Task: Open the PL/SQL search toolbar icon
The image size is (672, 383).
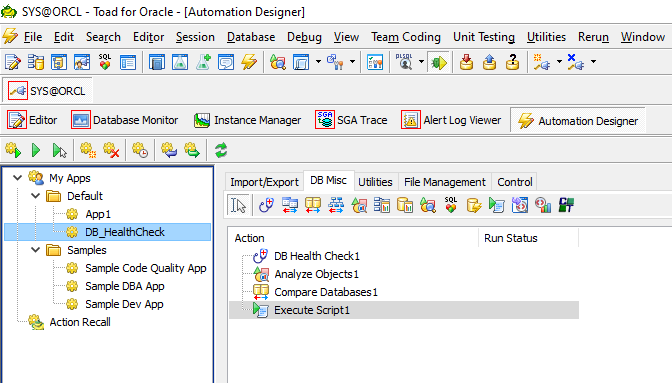Action: point(404,62)
